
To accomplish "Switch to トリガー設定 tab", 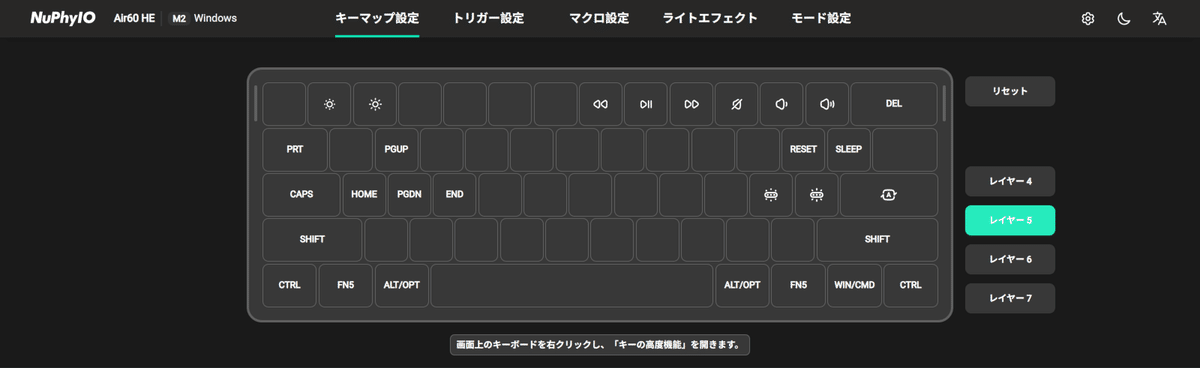I will 488,18.
